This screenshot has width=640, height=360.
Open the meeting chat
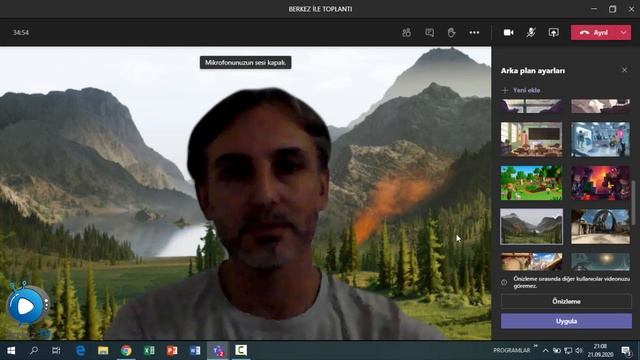(429, 33)
